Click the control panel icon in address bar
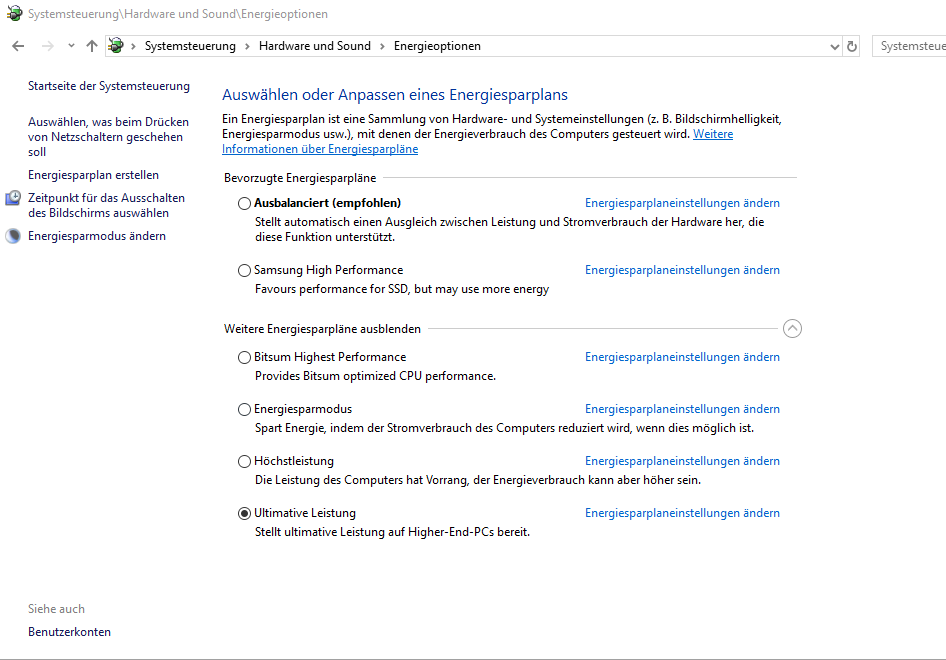946x660 pixels. (x=116, y=46)
